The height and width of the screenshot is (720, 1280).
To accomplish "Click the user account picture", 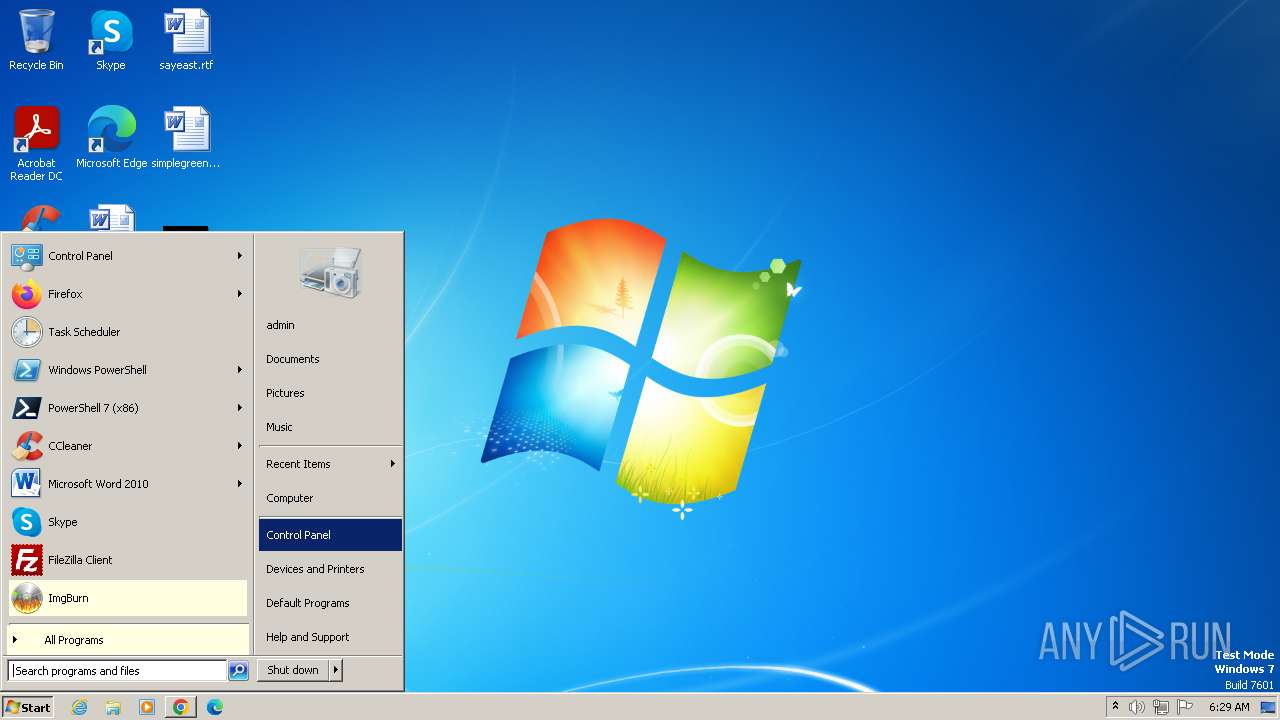I will (x=330, y=272).
